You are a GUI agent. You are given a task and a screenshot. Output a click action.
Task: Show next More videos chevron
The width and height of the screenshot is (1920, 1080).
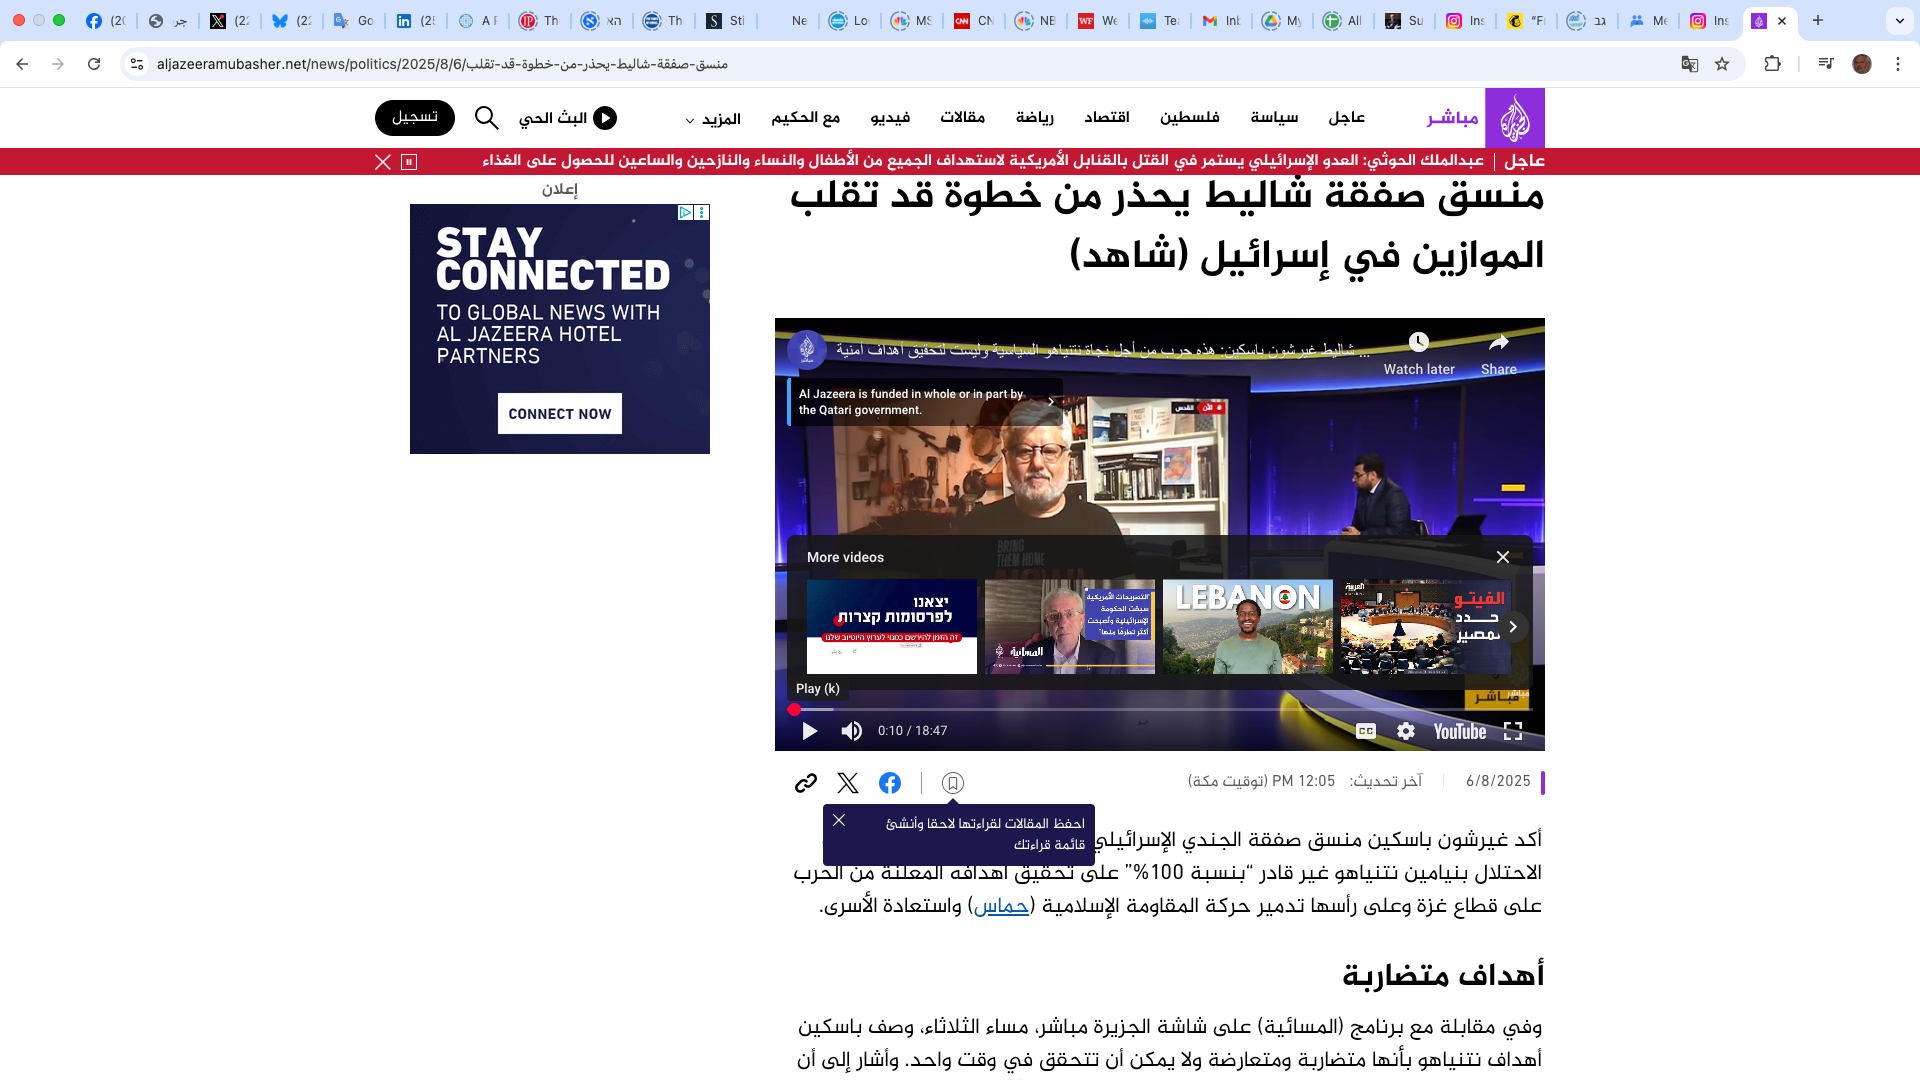(x=1513, y=627)
